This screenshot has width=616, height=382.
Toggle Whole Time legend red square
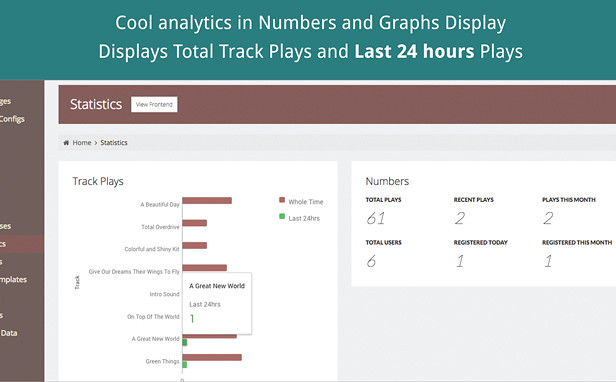point(282,200)
